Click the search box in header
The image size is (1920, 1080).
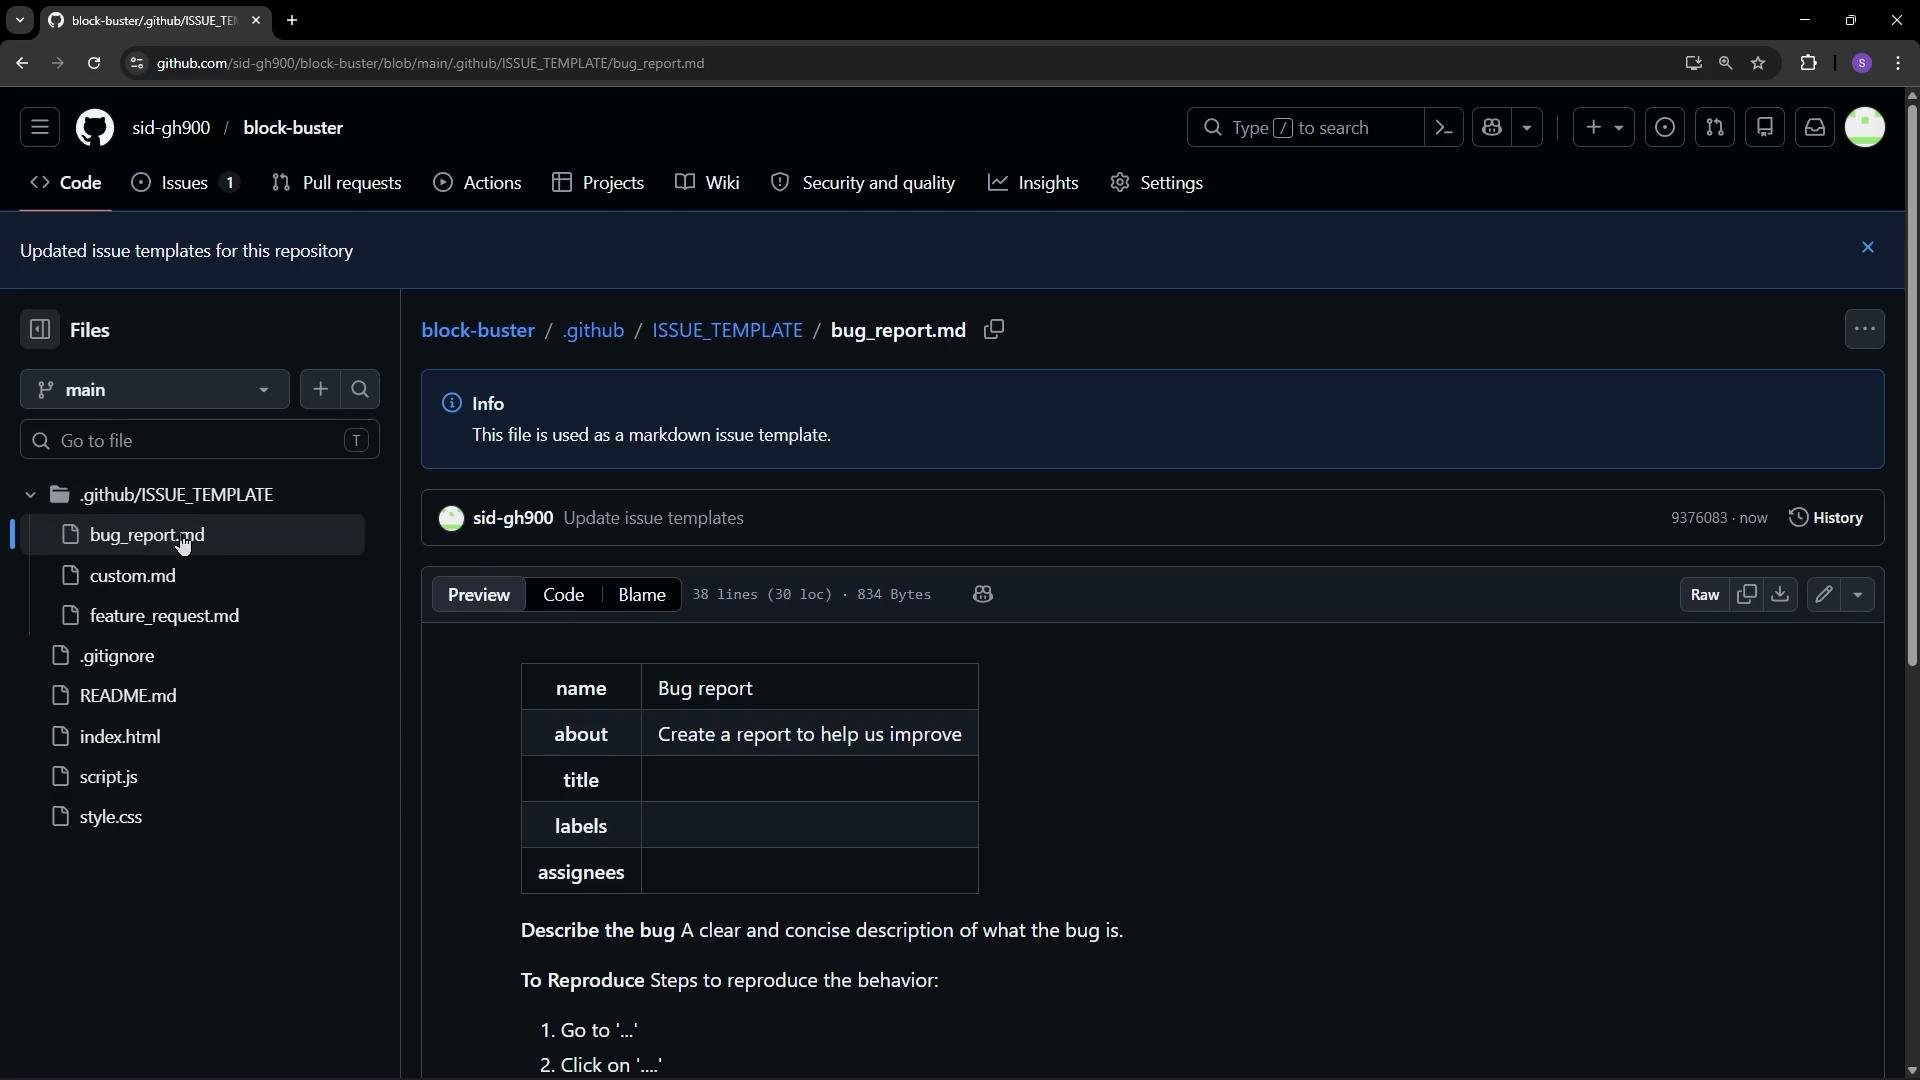(x=1305, y=128)
